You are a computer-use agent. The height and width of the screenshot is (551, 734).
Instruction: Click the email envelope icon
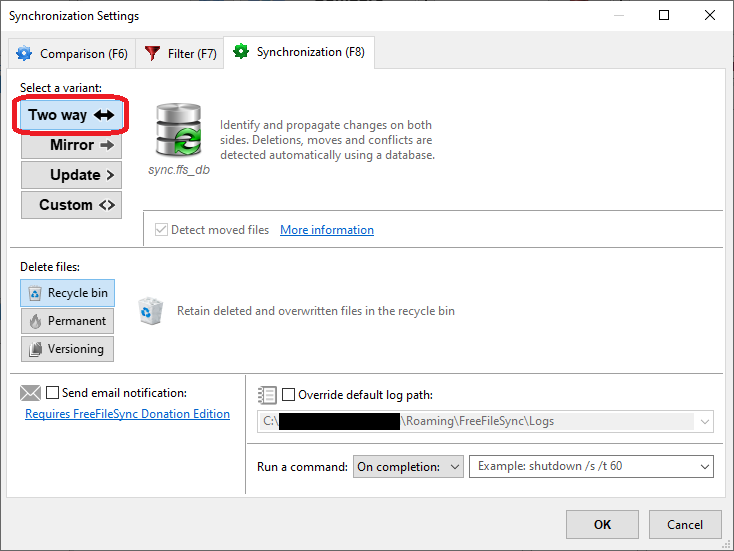(31, 393)
